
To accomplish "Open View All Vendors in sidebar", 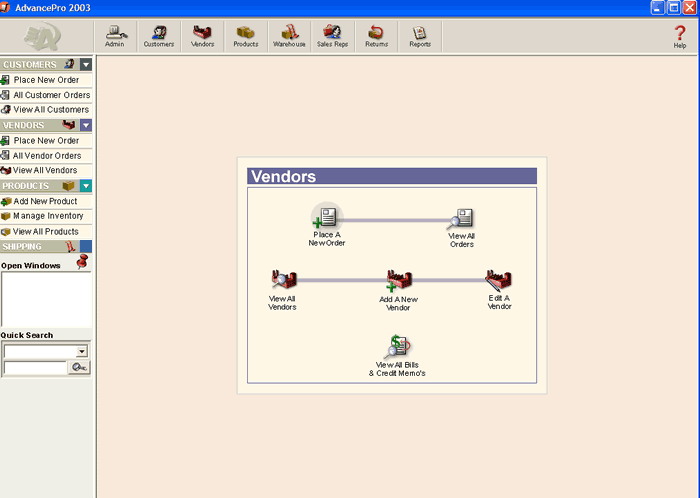I will (x=46, y=170).
